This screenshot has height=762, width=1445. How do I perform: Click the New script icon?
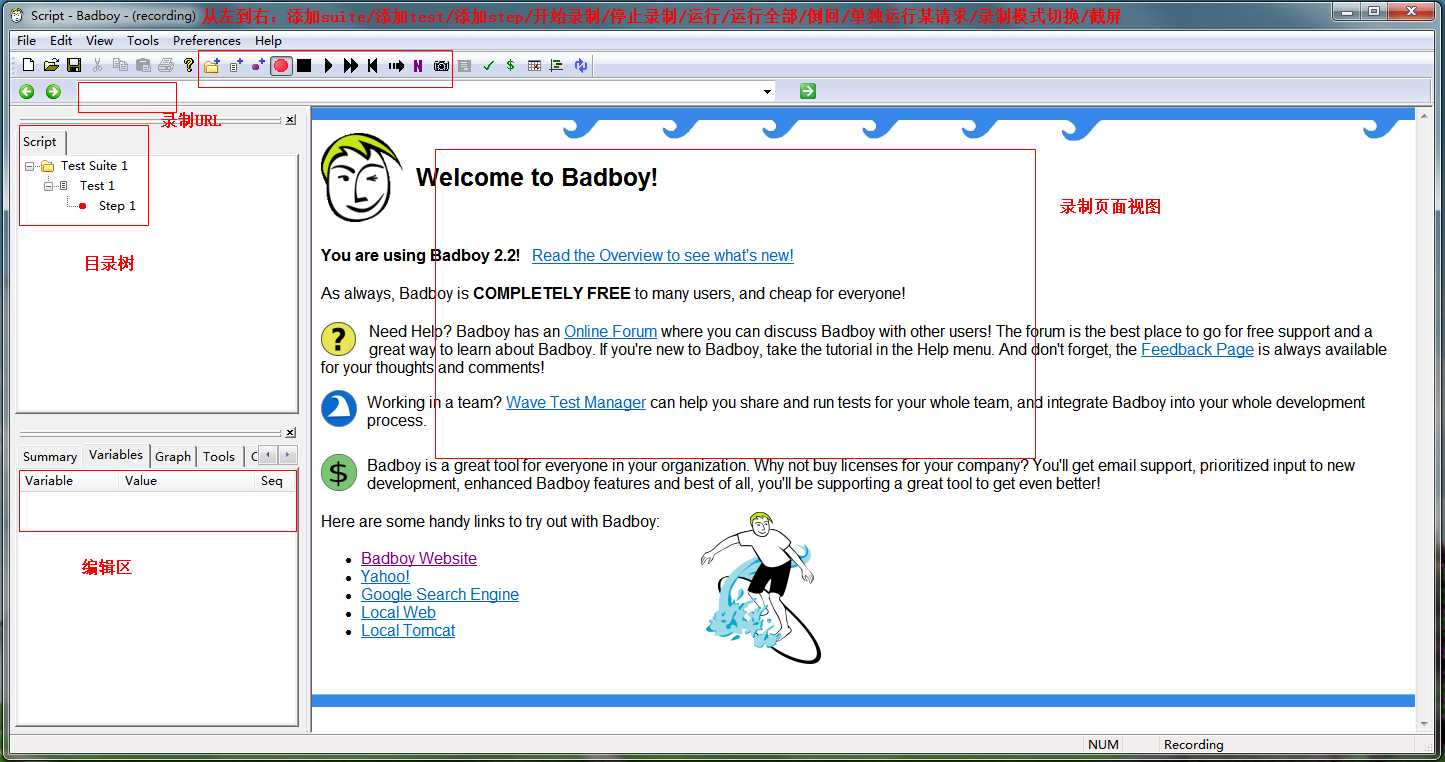(x=28, y=65)
